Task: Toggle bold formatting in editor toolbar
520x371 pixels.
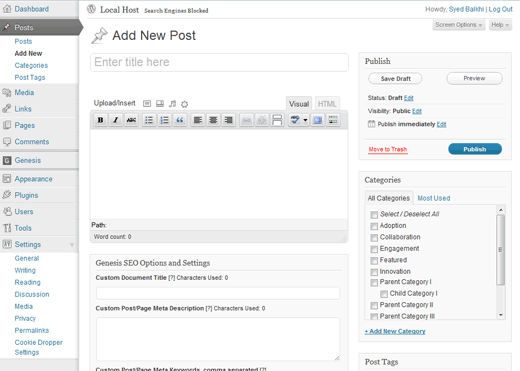Action: [x=100, y=120]
